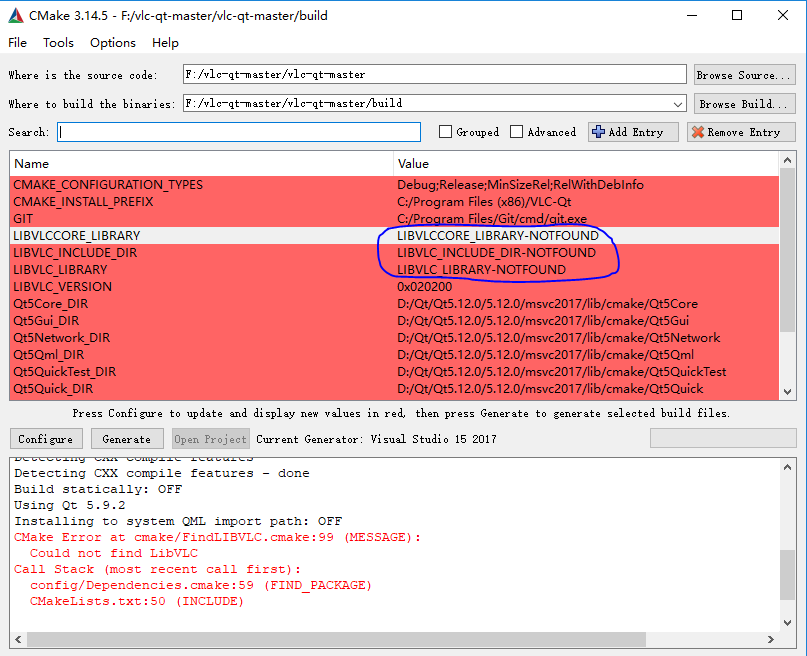Click the CMakeLists.txt:50 call stack line

tap(136, 601)
